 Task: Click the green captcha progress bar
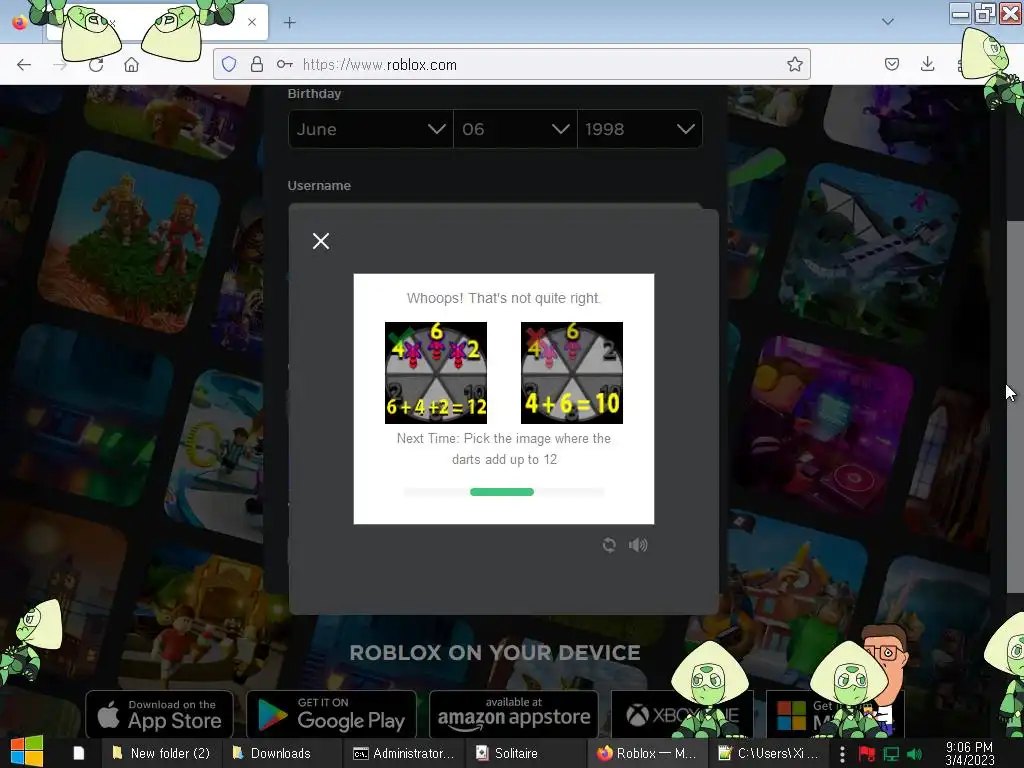tap(502, 492)
